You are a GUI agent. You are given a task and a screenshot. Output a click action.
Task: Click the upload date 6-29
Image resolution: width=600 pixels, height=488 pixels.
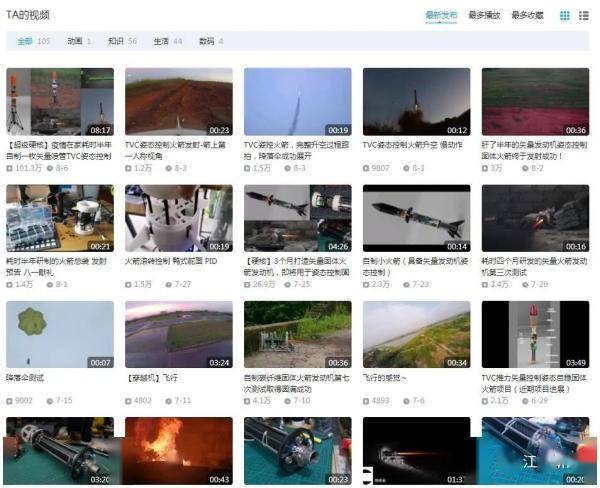(x=539, y=401)
